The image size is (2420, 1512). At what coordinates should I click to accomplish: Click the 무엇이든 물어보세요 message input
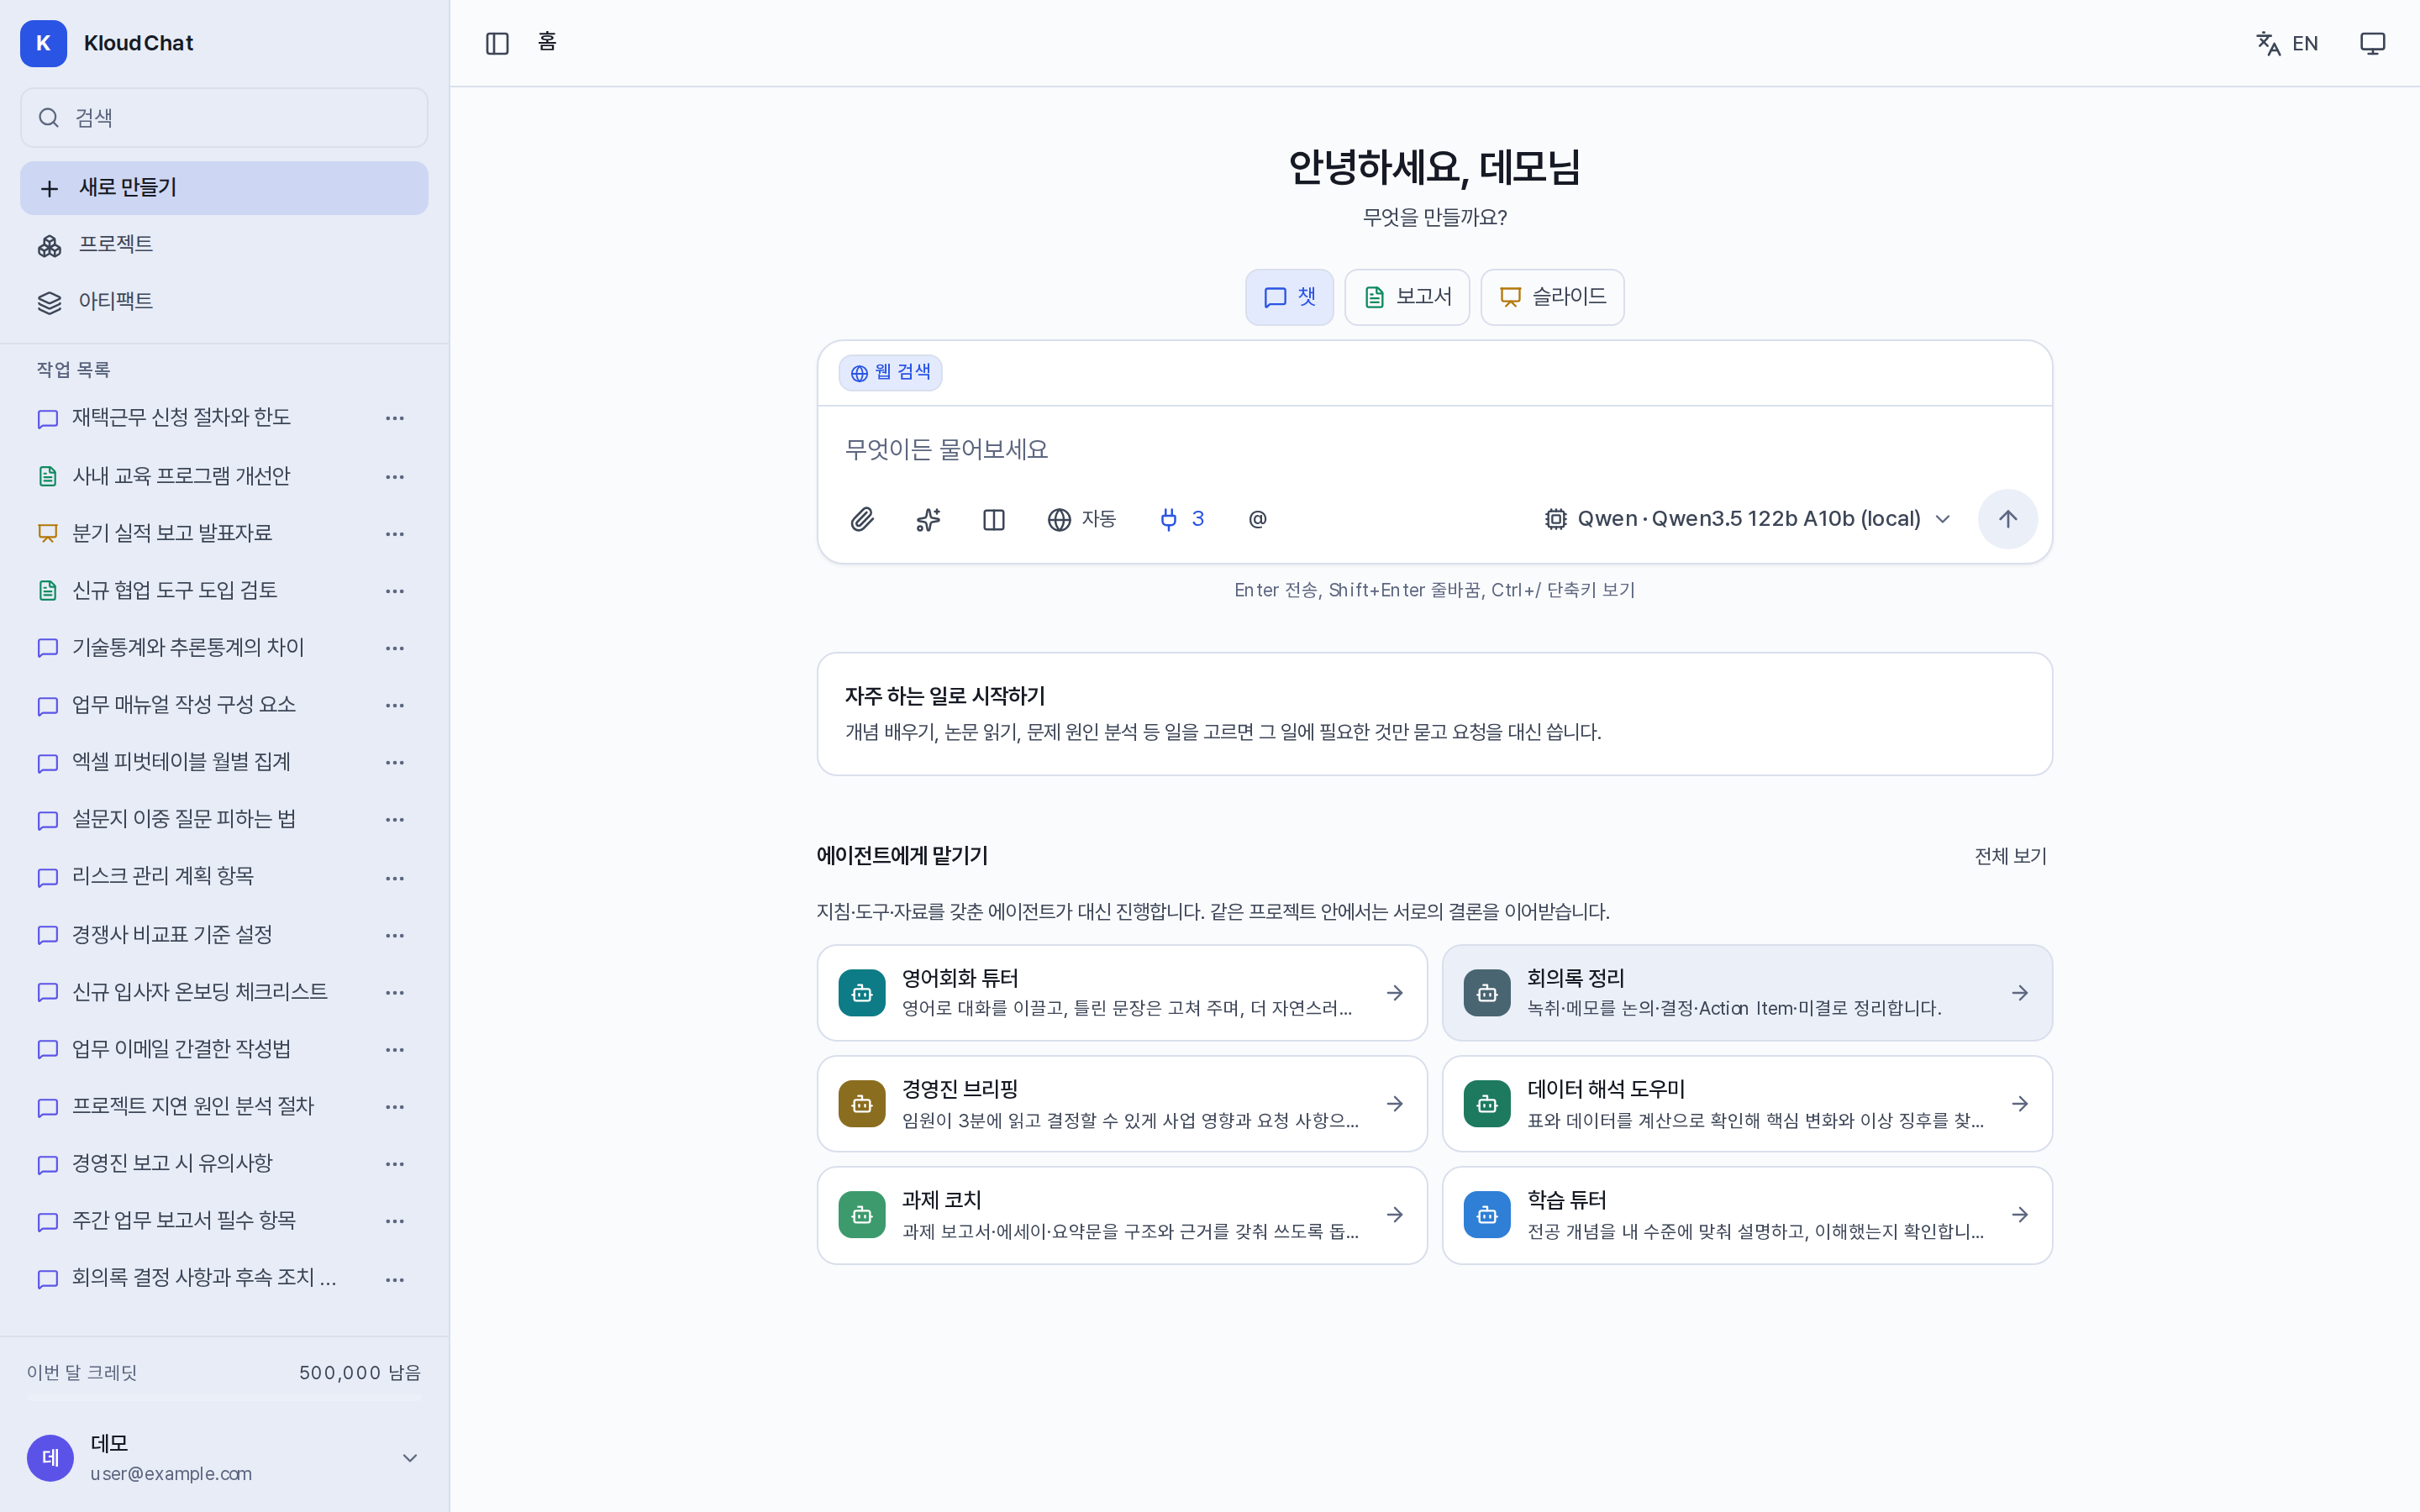[1434, 450]
